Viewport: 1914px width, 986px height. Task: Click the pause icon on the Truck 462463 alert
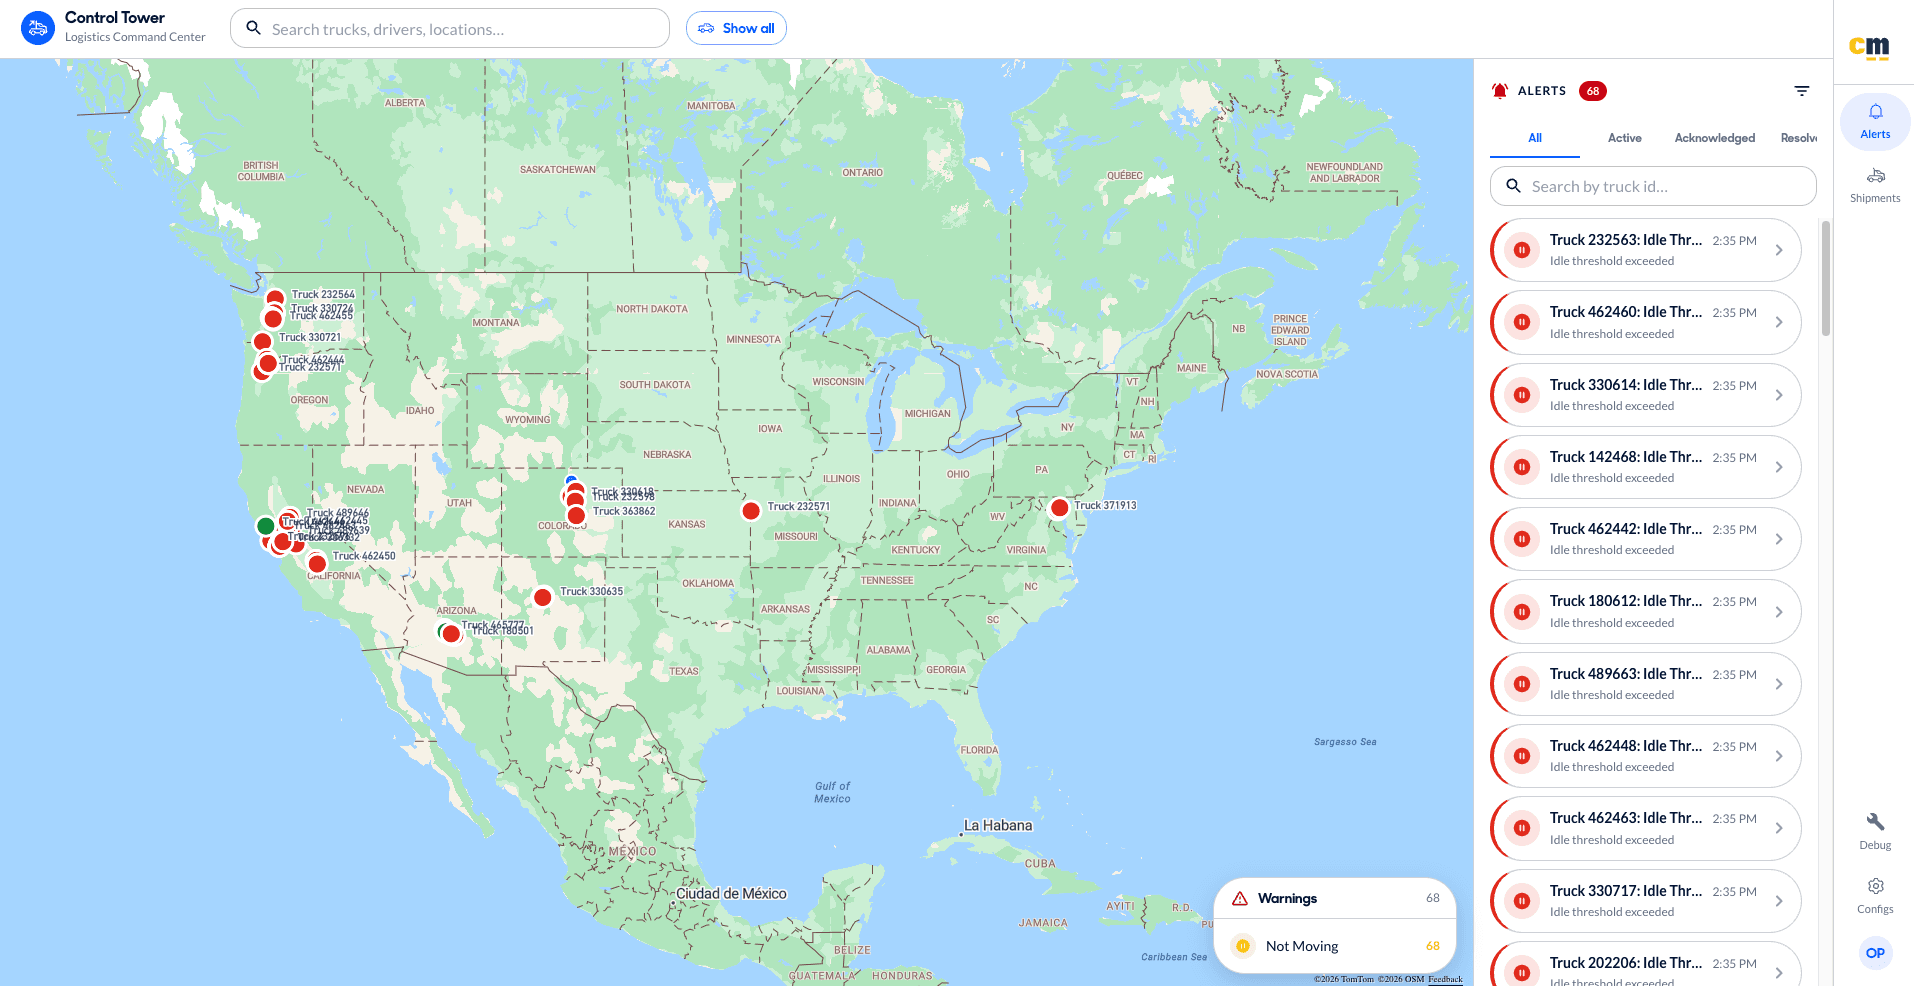coord(1522,828)
